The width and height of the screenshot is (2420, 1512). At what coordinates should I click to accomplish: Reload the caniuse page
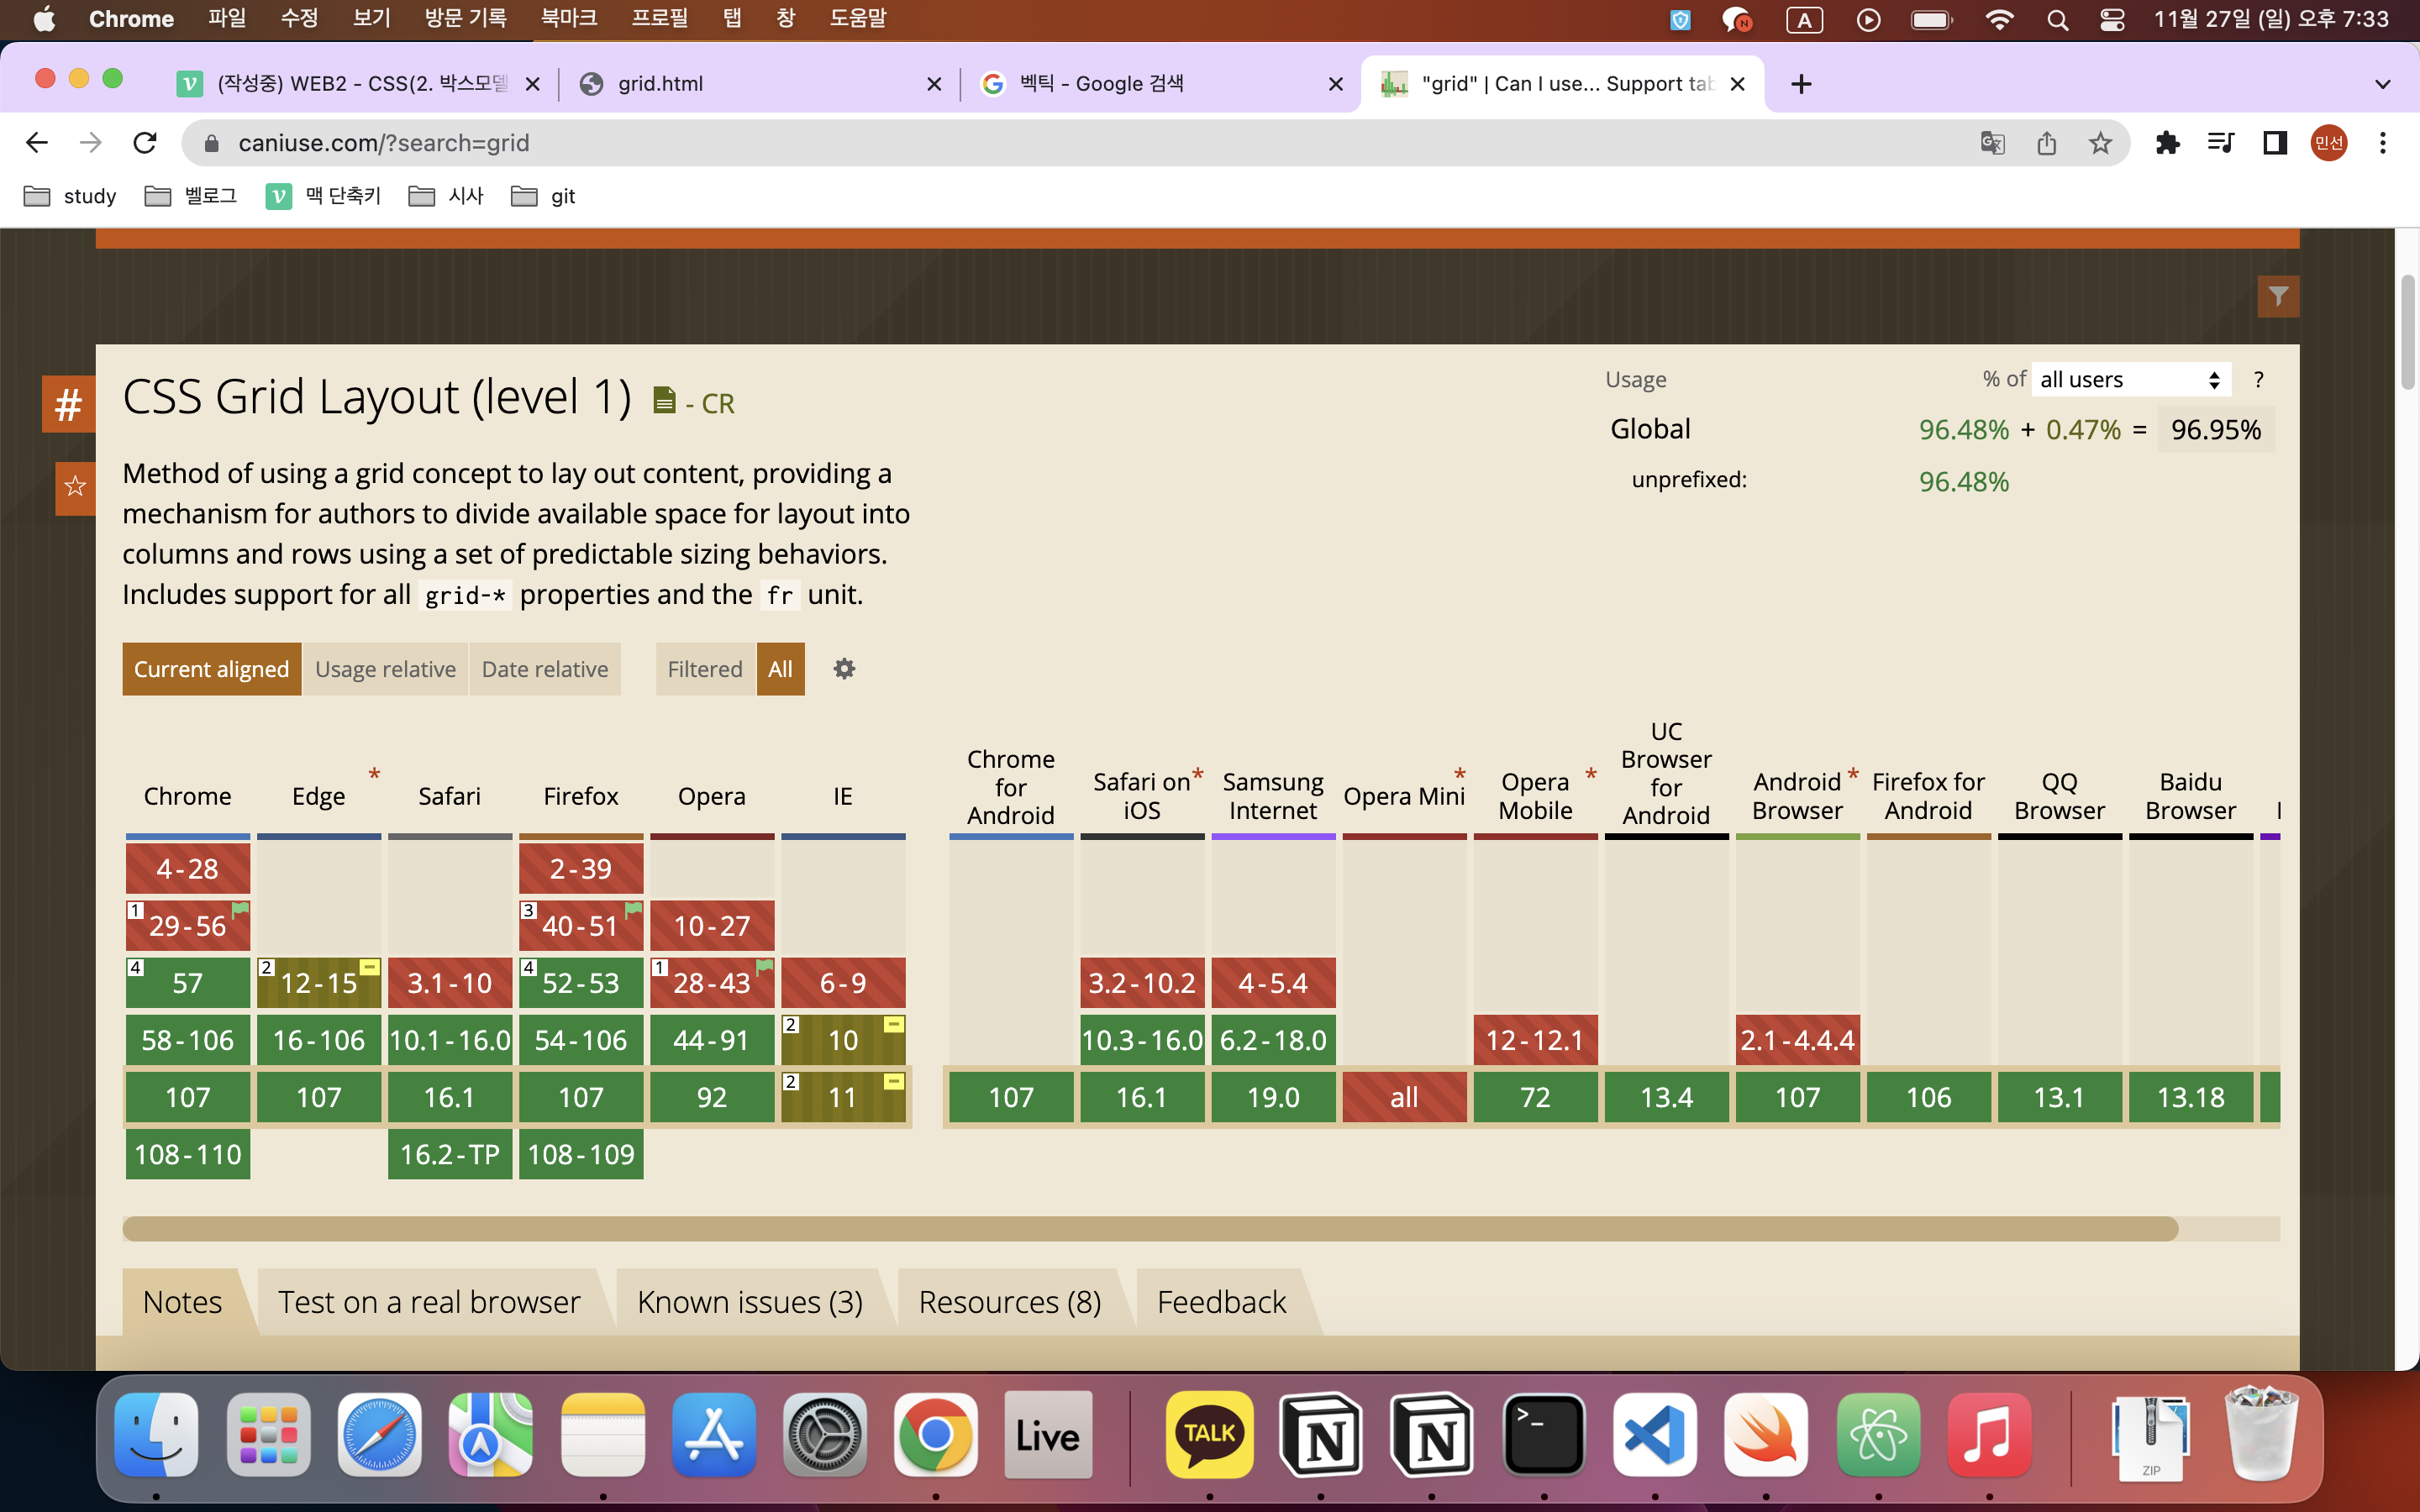click(145, 143)
